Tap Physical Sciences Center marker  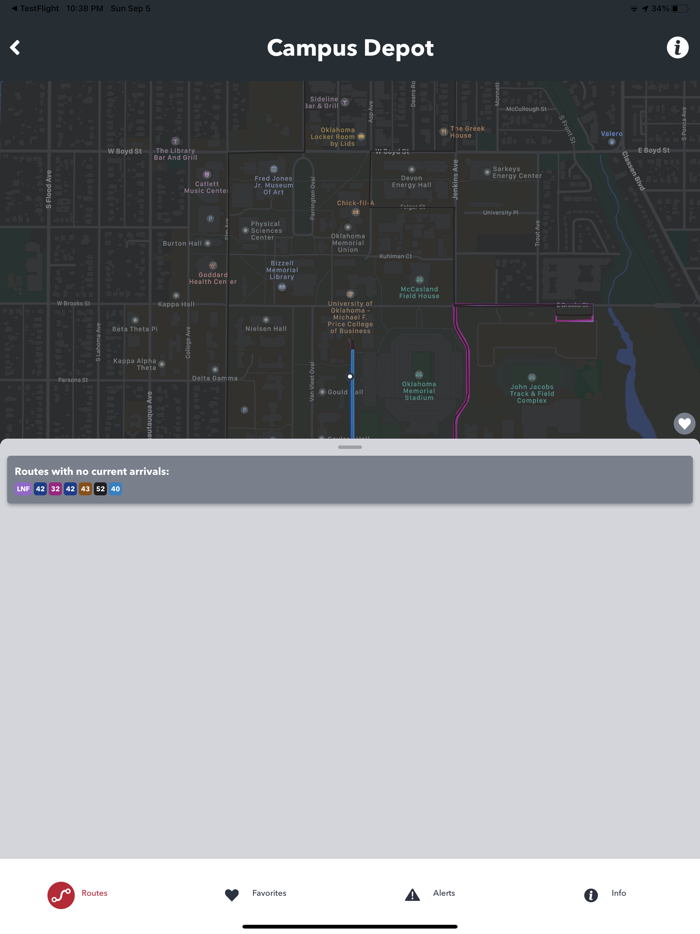pos(245,230)
